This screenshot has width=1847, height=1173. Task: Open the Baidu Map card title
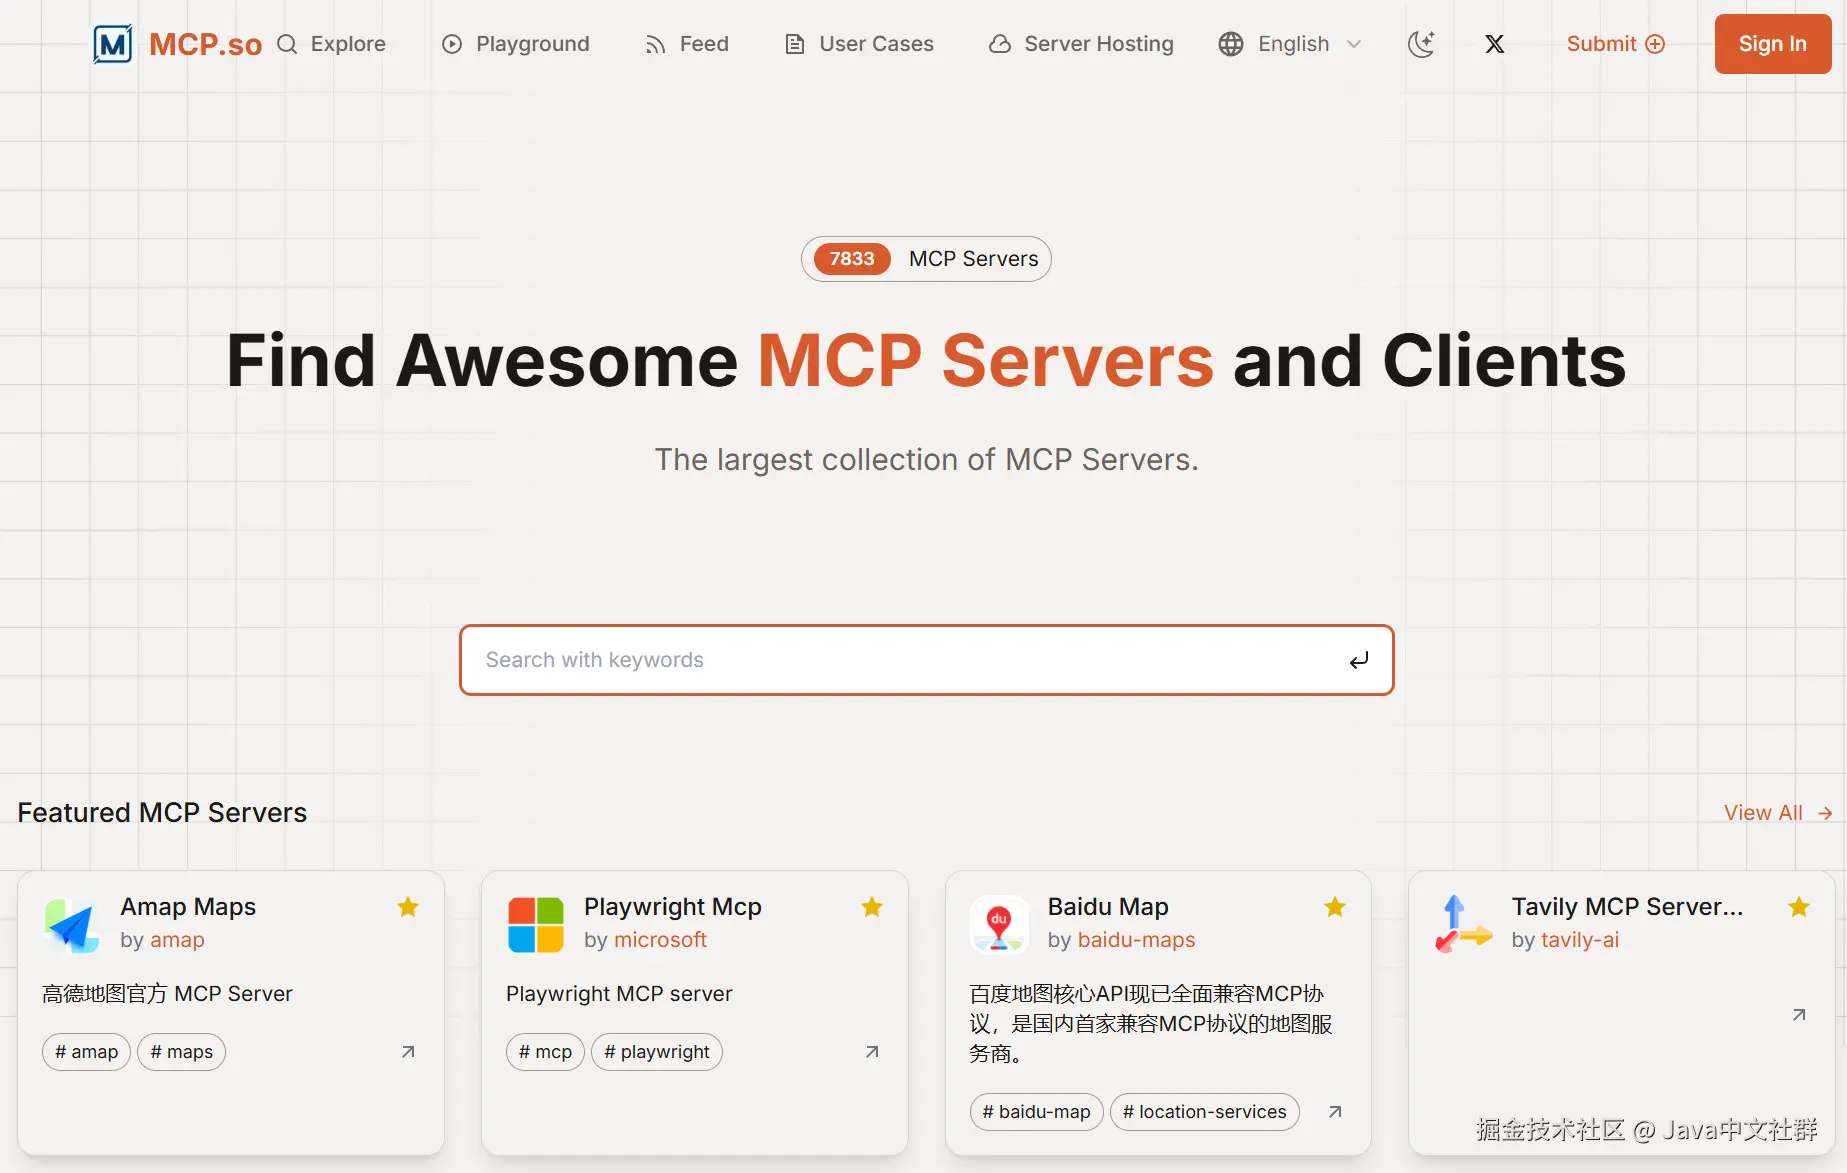[x=1108, y=907]
